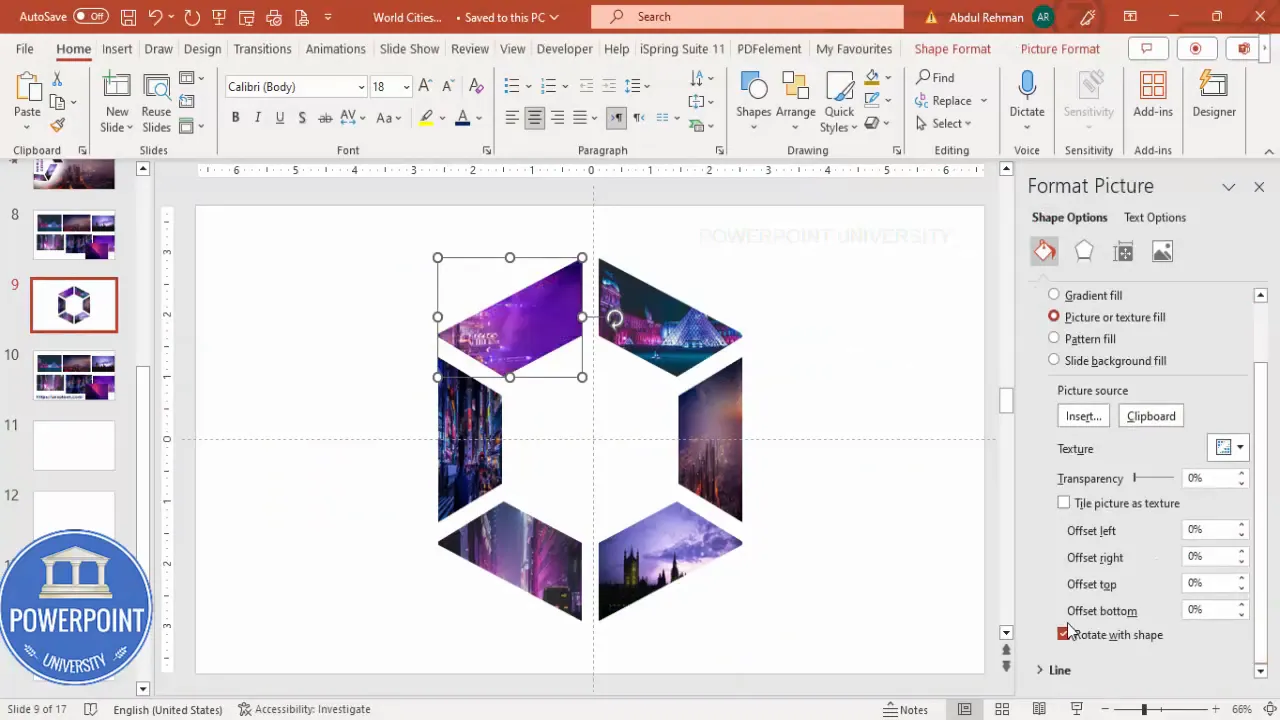The image size is (1280, 720).
Task: Switch to Animations tab
Action: click(335, 49)
